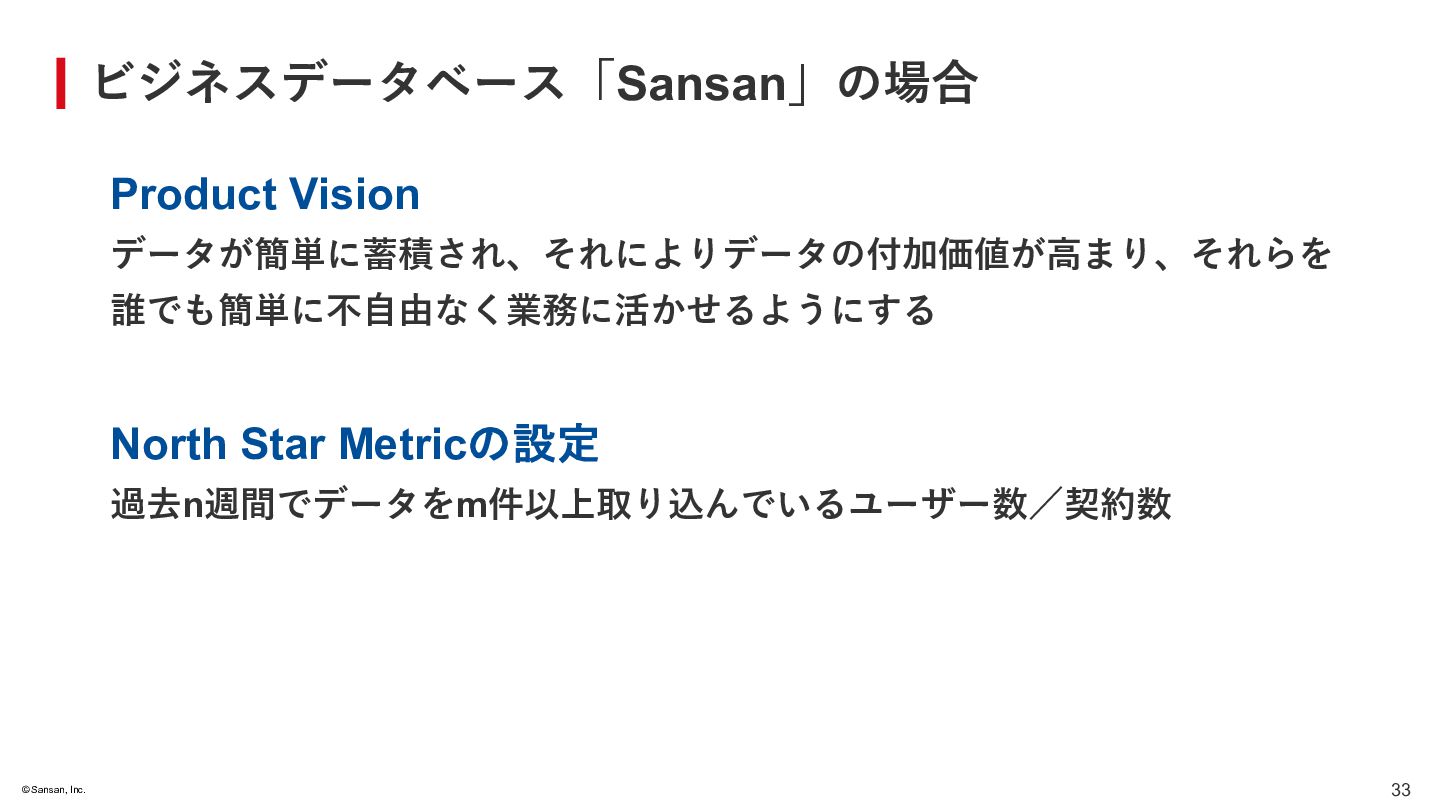
Task: Click the phrase 業務に活かせるようにする
Action: [720, 310]
